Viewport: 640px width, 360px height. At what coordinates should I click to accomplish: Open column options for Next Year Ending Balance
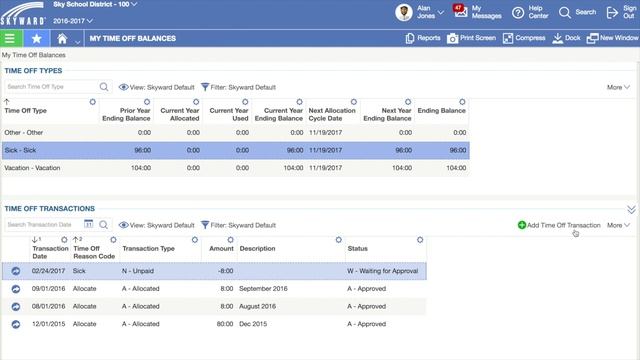[x=408, y=102]
